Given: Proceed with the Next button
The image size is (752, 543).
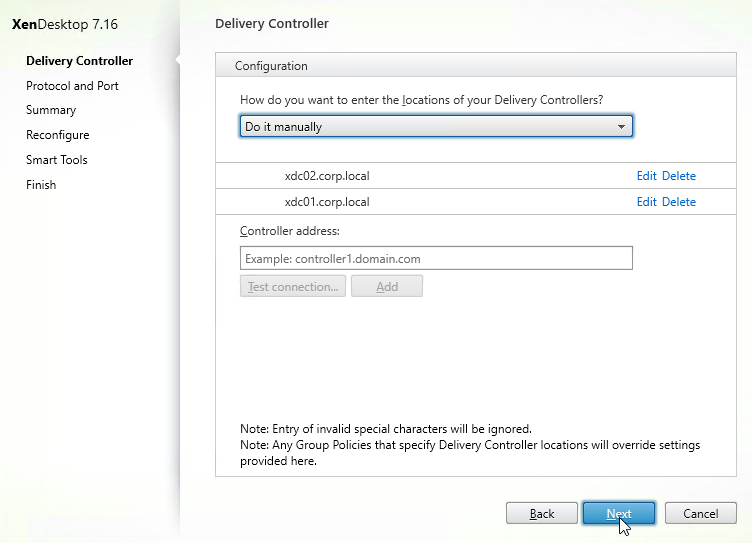Looking at the screenshot, I should (x=619, y=513).
